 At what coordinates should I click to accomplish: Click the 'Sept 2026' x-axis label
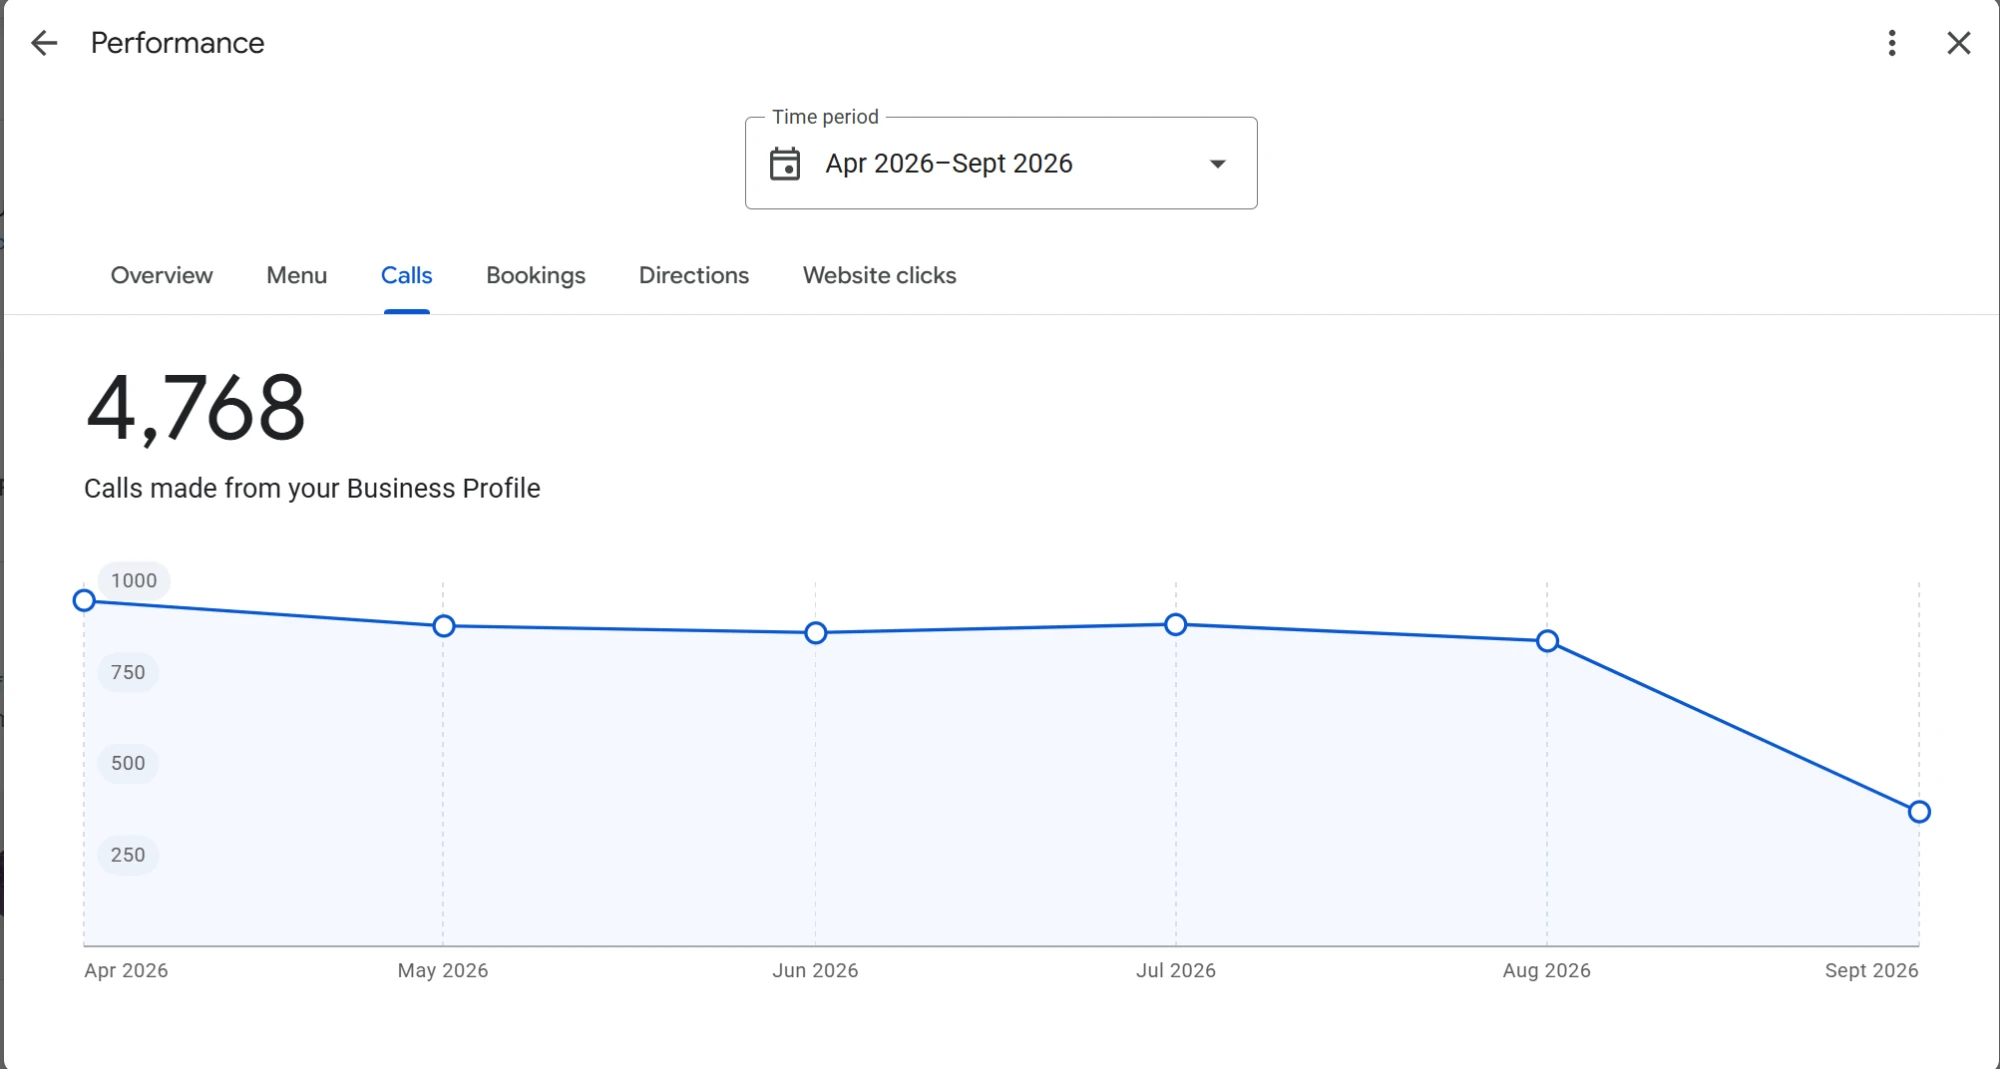coord(1872,971)
